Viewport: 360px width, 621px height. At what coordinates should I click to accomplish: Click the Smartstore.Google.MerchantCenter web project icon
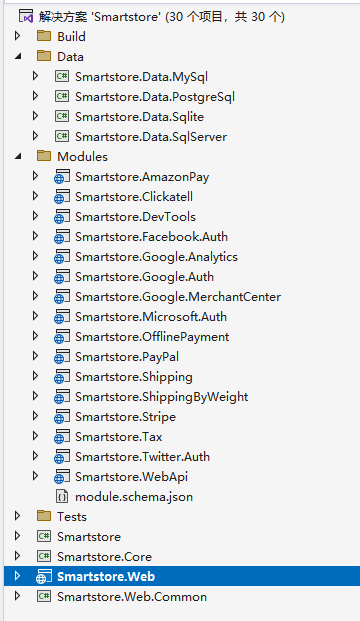(x=62, y=297)
